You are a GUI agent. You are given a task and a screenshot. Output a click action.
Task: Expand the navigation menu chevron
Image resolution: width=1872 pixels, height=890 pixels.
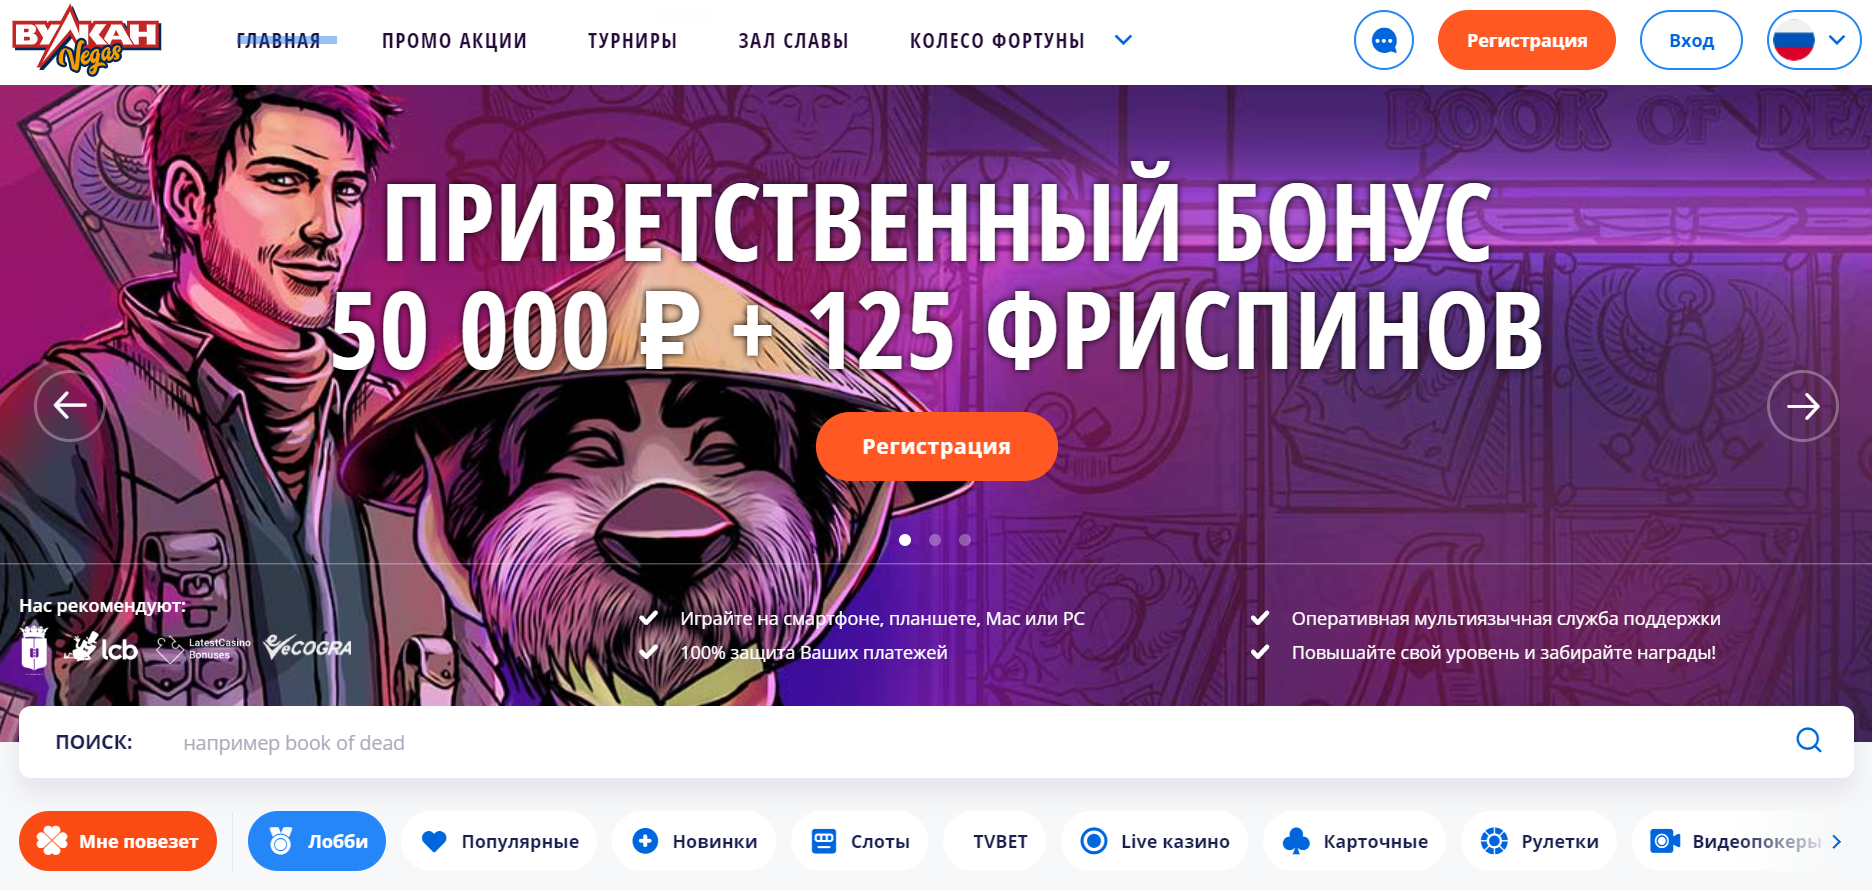[1123, 40]
